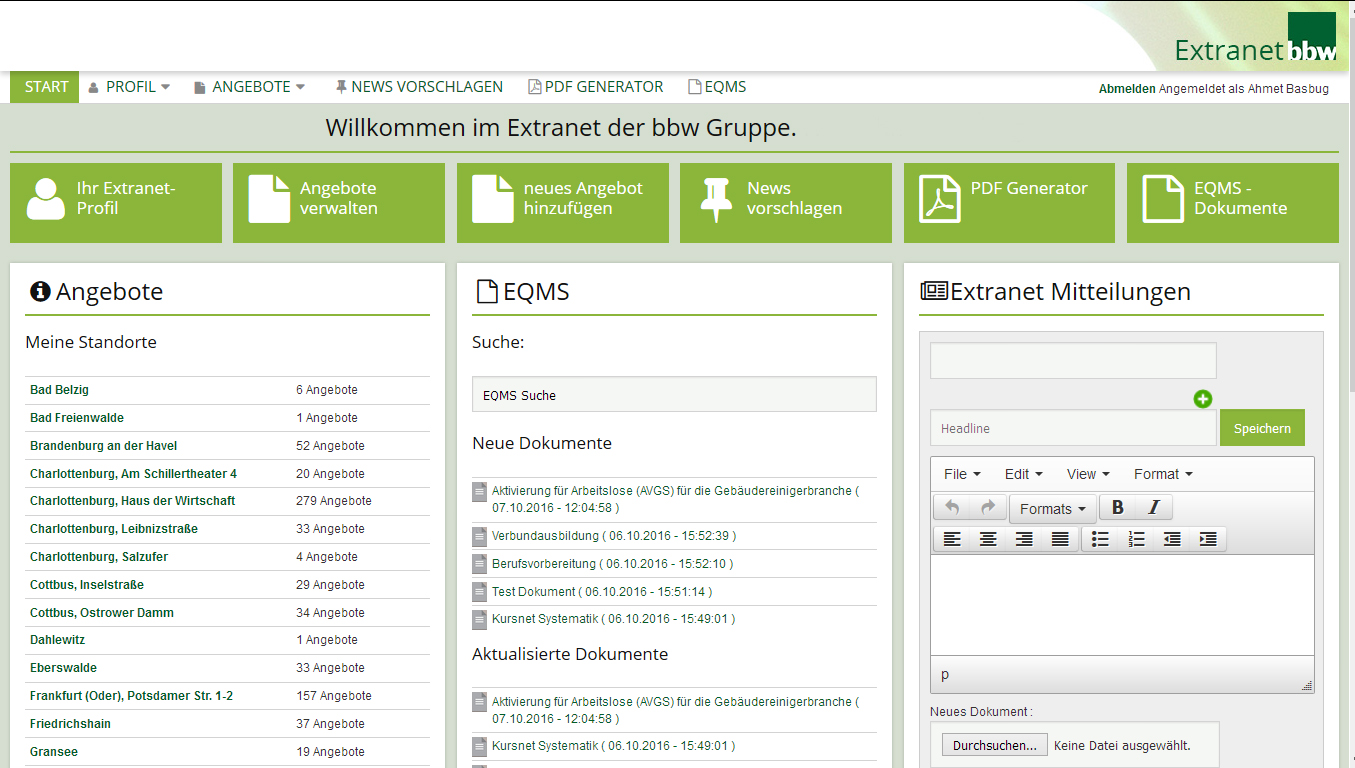The height and width of the screenshot is (768, 1355).
Task: Click the document icon beside Verbundausbildung
Action: (x=479, y=537)
